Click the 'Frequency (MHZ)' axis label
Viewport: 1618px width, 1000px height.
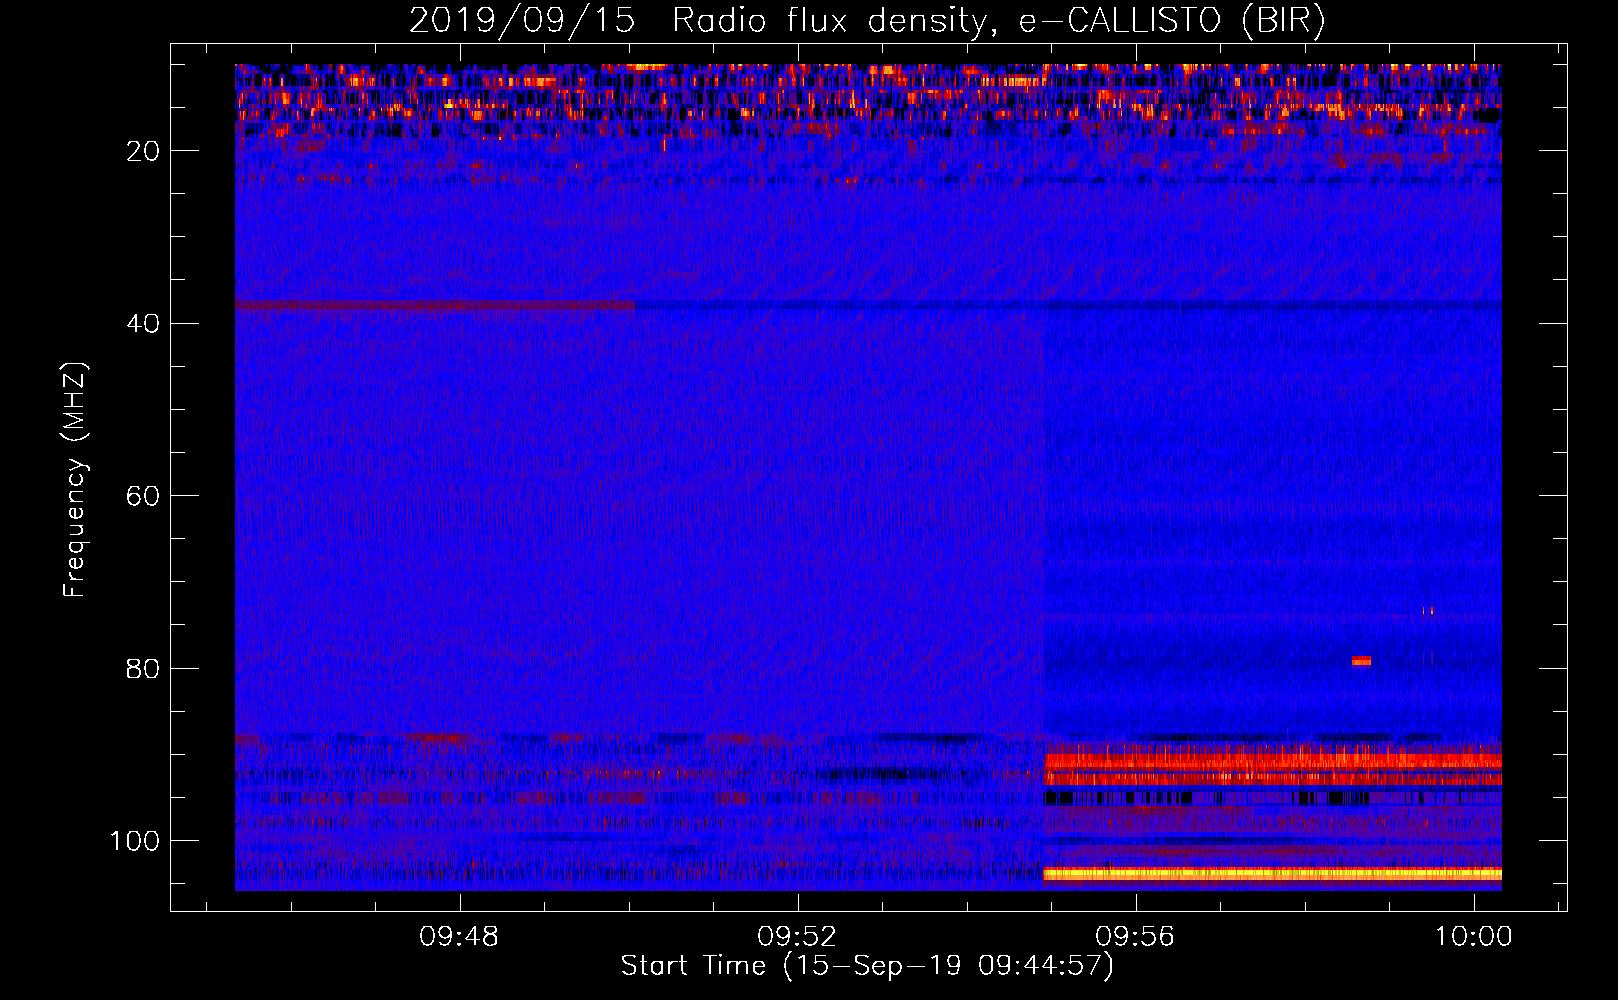coord(75,479)
